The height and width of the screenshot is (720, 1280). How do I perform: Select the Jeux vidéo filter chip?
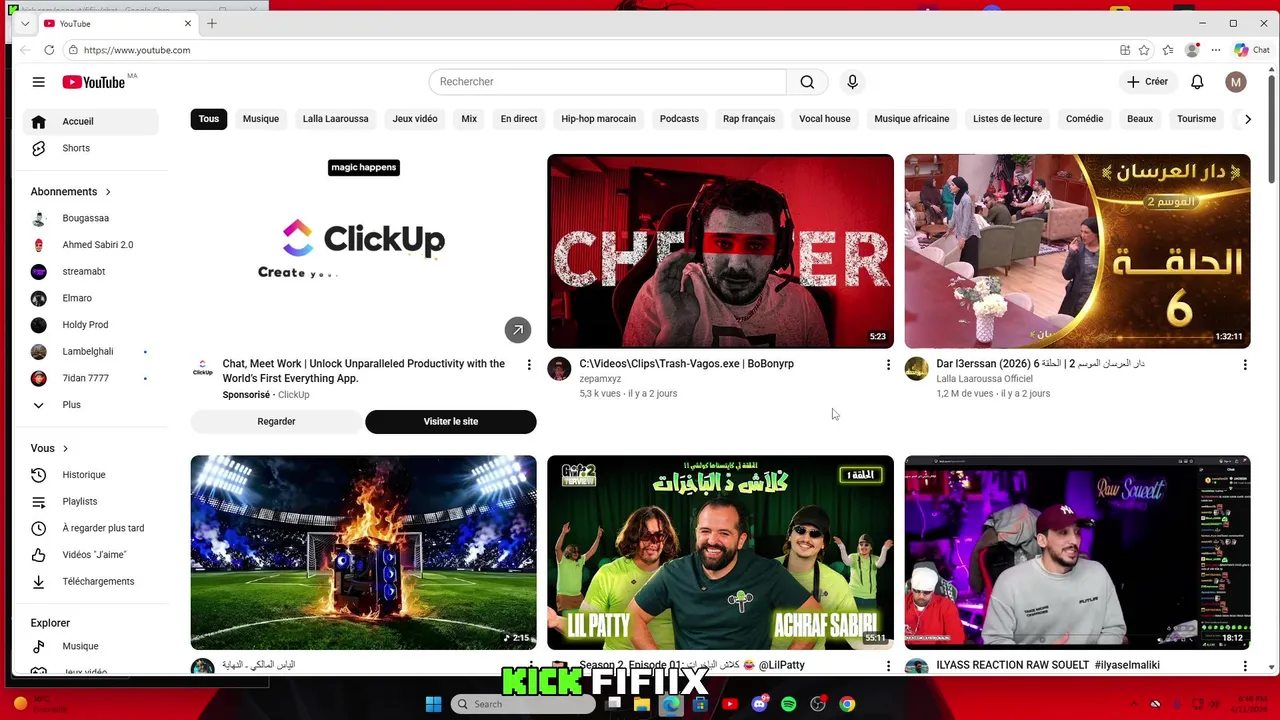tap(415, 119)
